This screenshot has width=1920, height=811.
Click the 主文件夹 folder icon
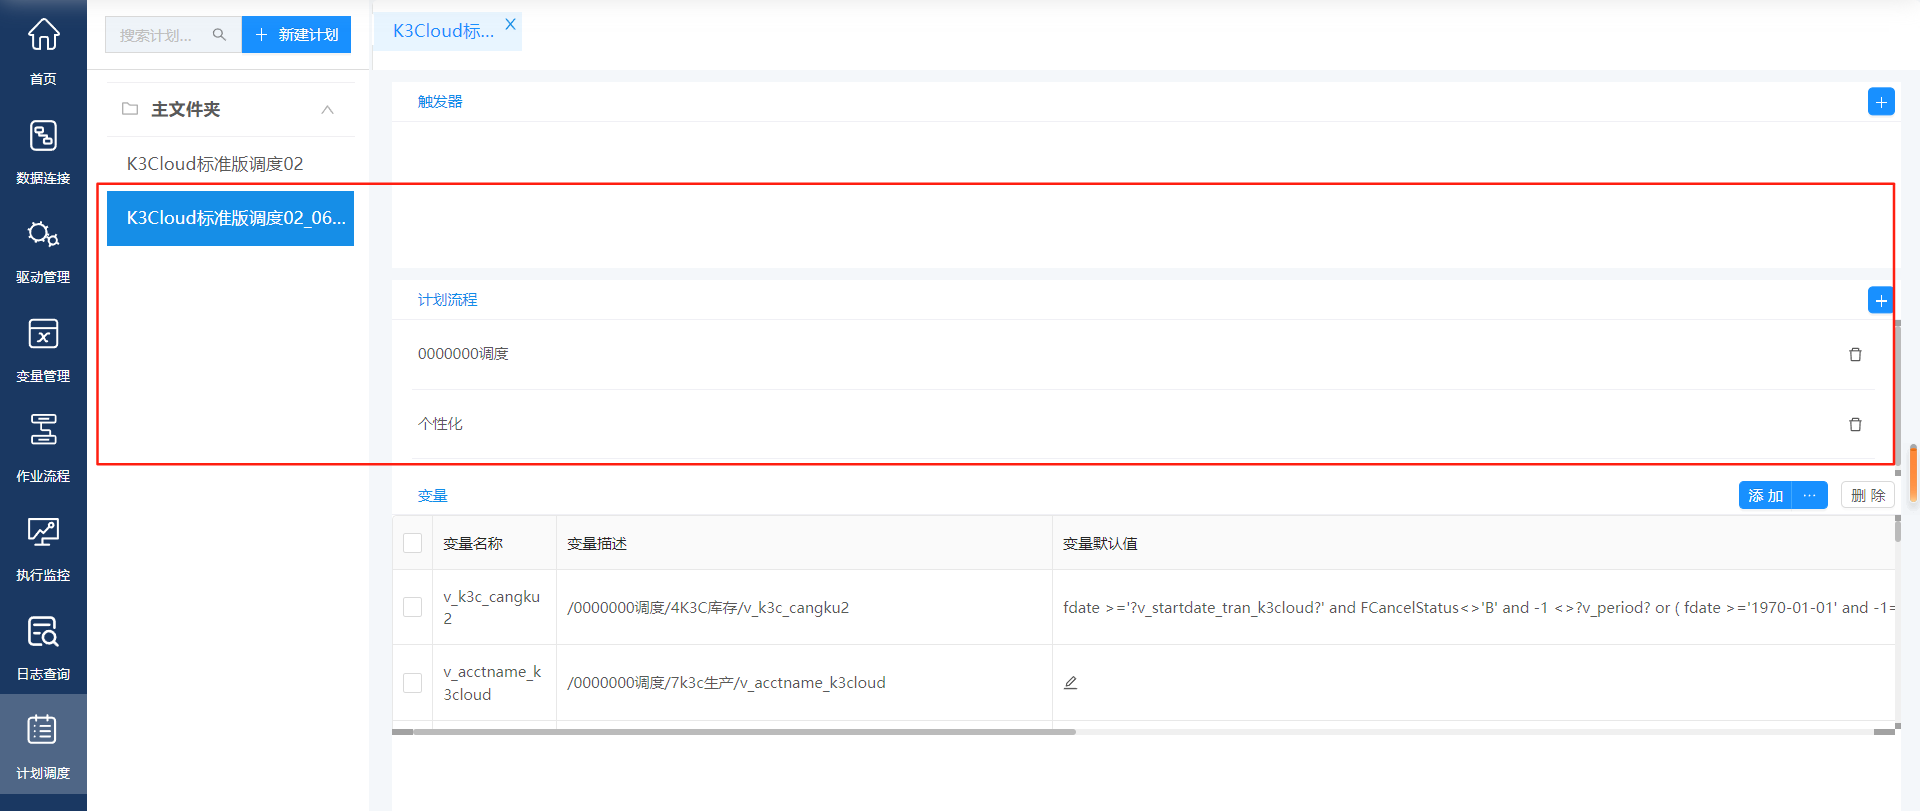coord(130,109)
